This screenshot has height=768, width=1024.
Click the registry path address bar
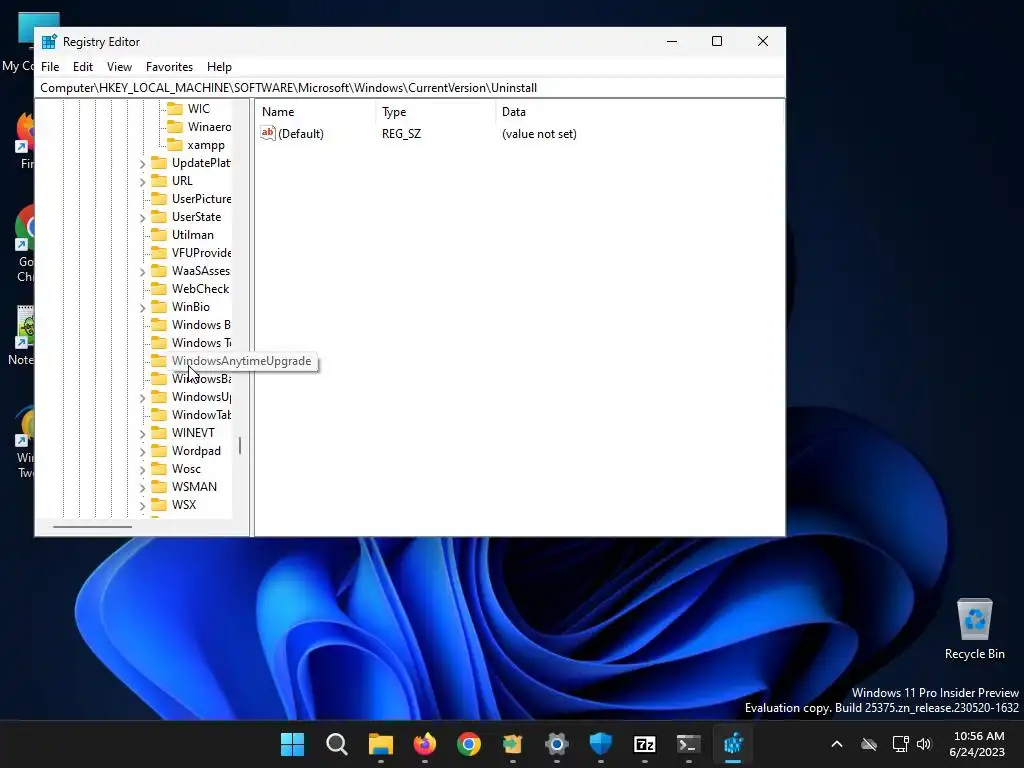(x=410, y=88)
